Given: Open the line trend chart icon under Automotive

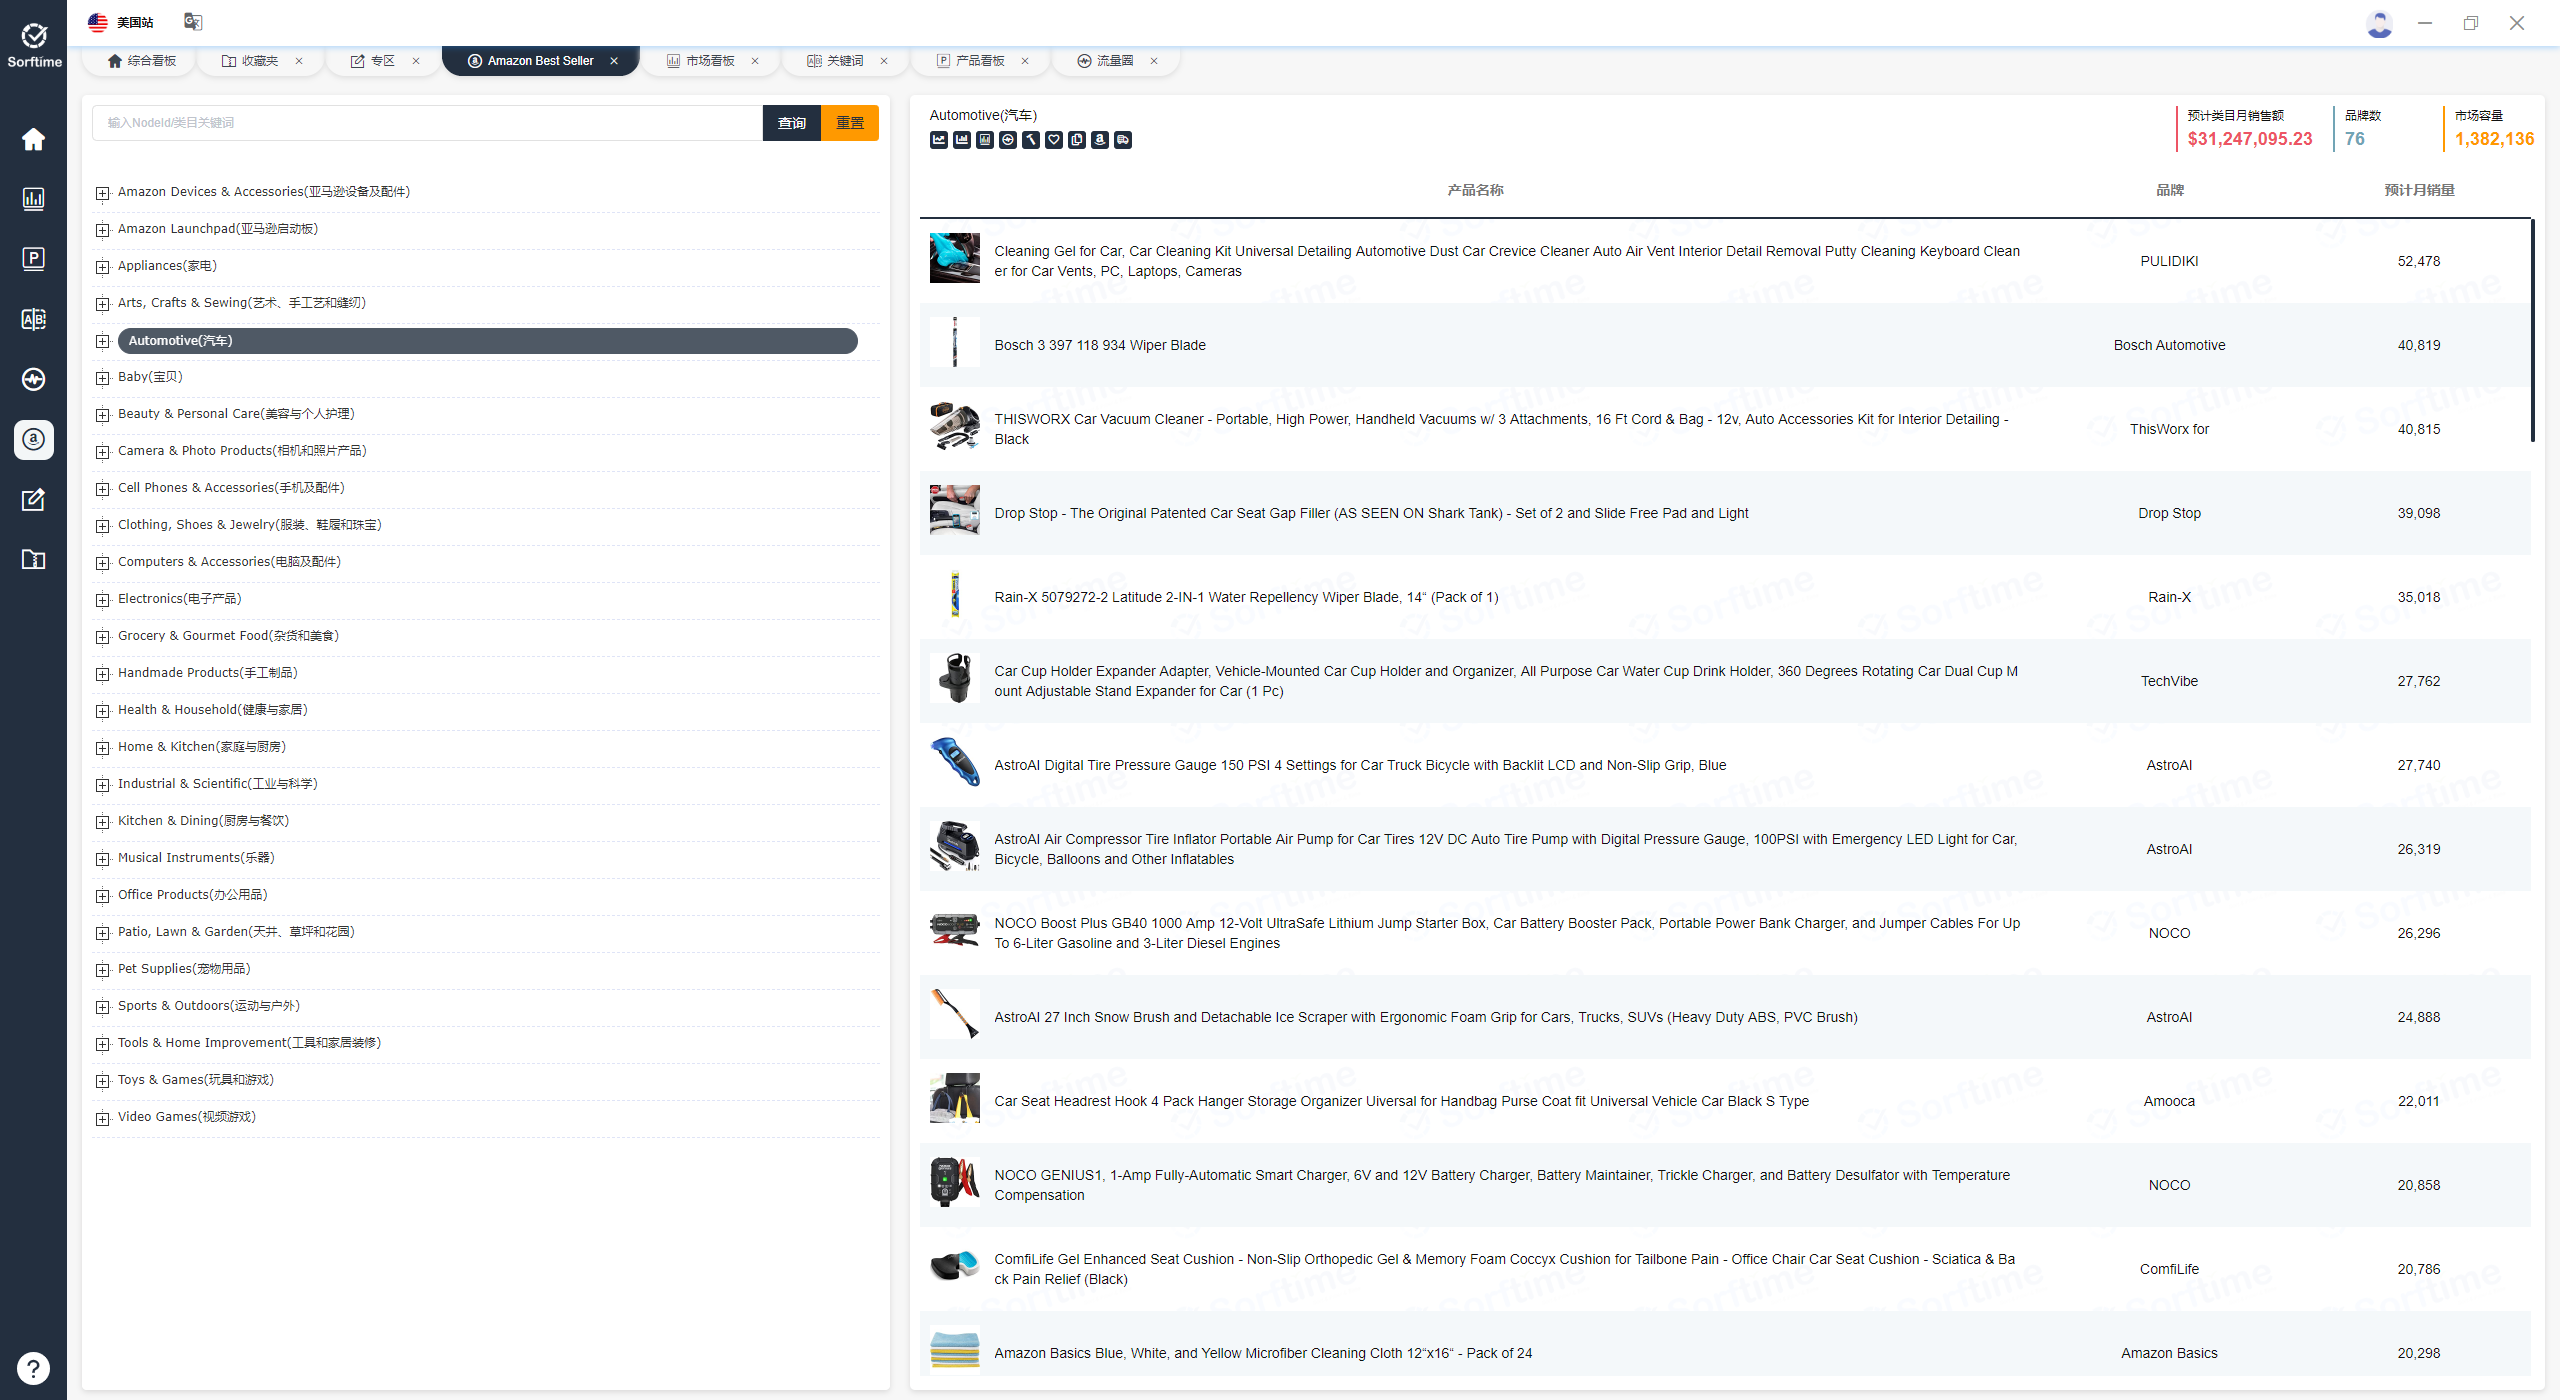Looking at the screenshot, I should [x=938, y=140].
